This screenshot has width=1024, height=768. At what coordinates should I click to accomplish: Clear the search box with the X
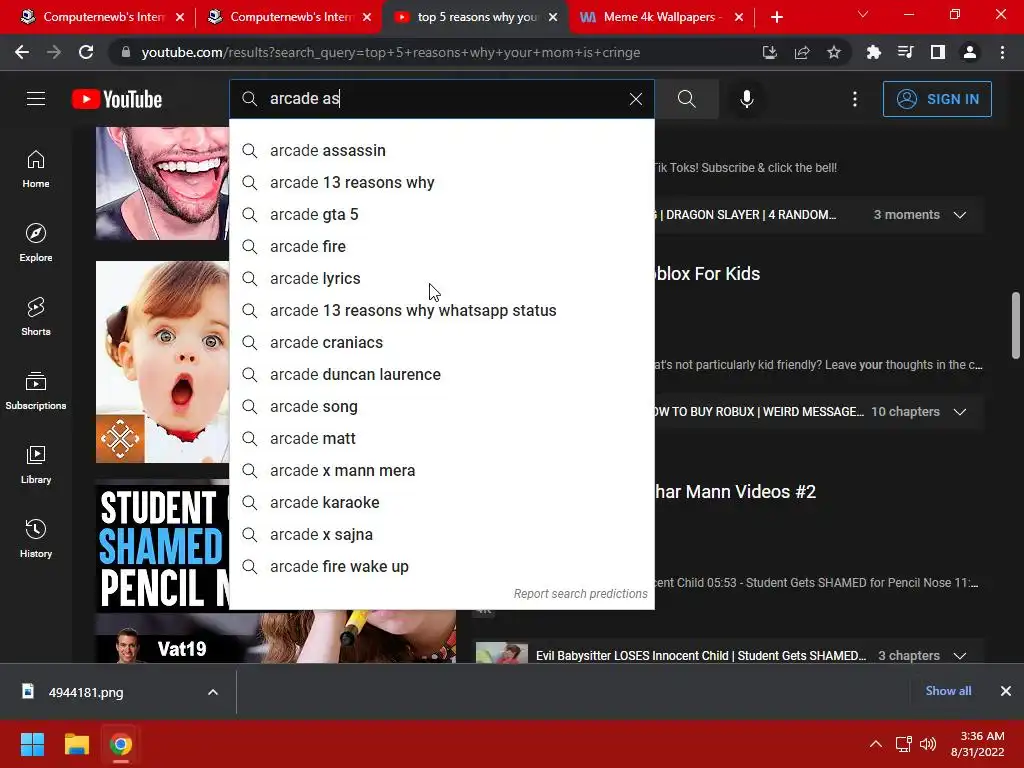635,99
